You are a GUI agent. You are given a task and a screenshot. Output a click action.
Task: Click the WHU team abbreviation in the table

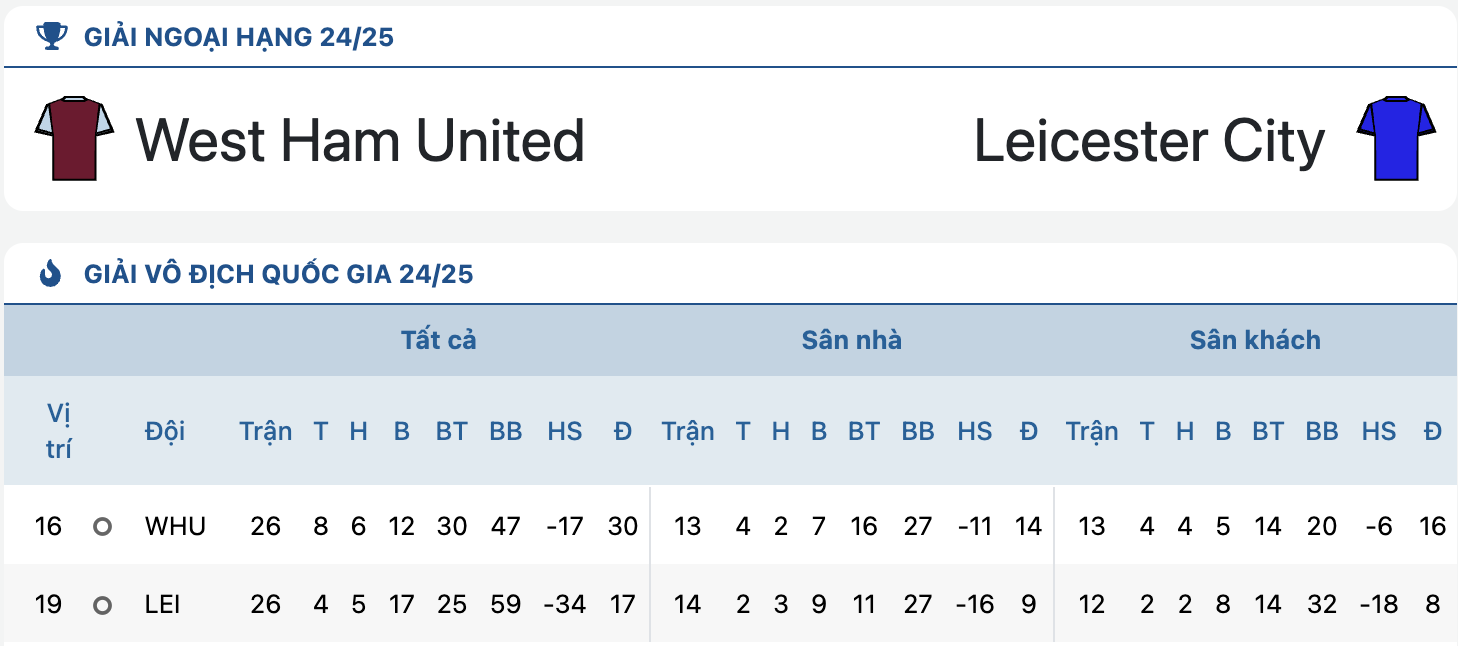175,526
